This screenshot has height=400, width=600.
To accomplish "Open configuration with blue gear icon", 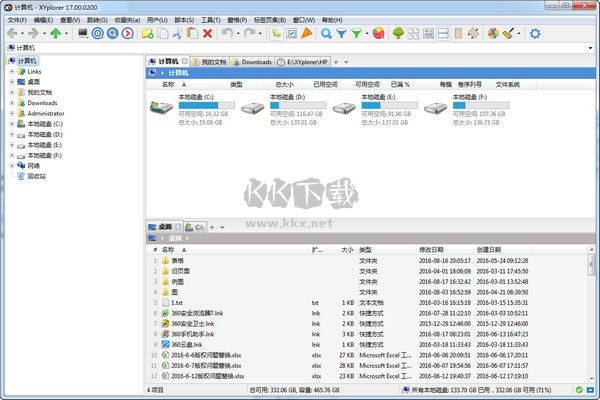I will point(535,34).
